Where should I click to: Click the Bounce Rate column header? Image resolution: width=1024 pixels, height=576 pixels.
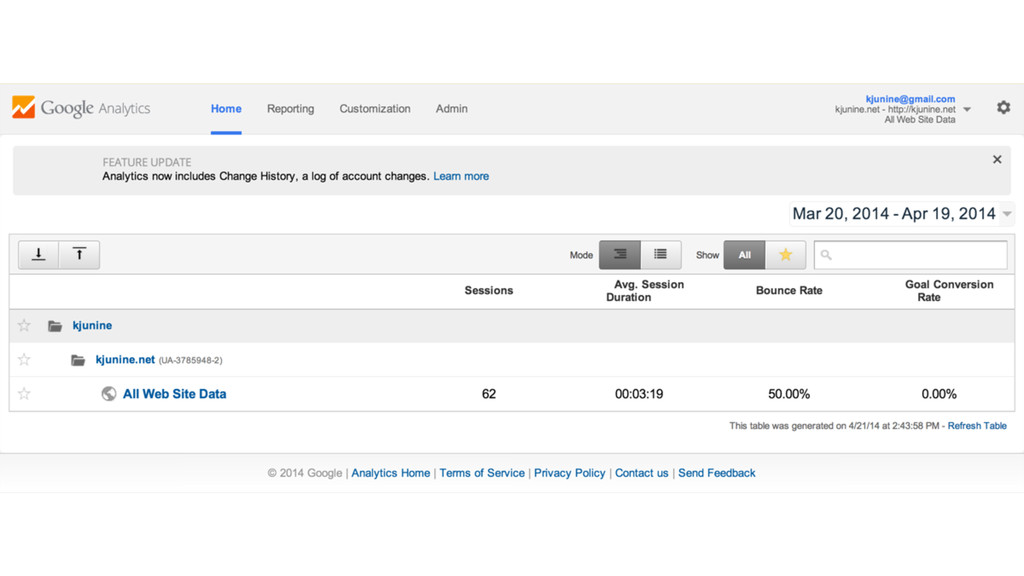pos(789,291)
